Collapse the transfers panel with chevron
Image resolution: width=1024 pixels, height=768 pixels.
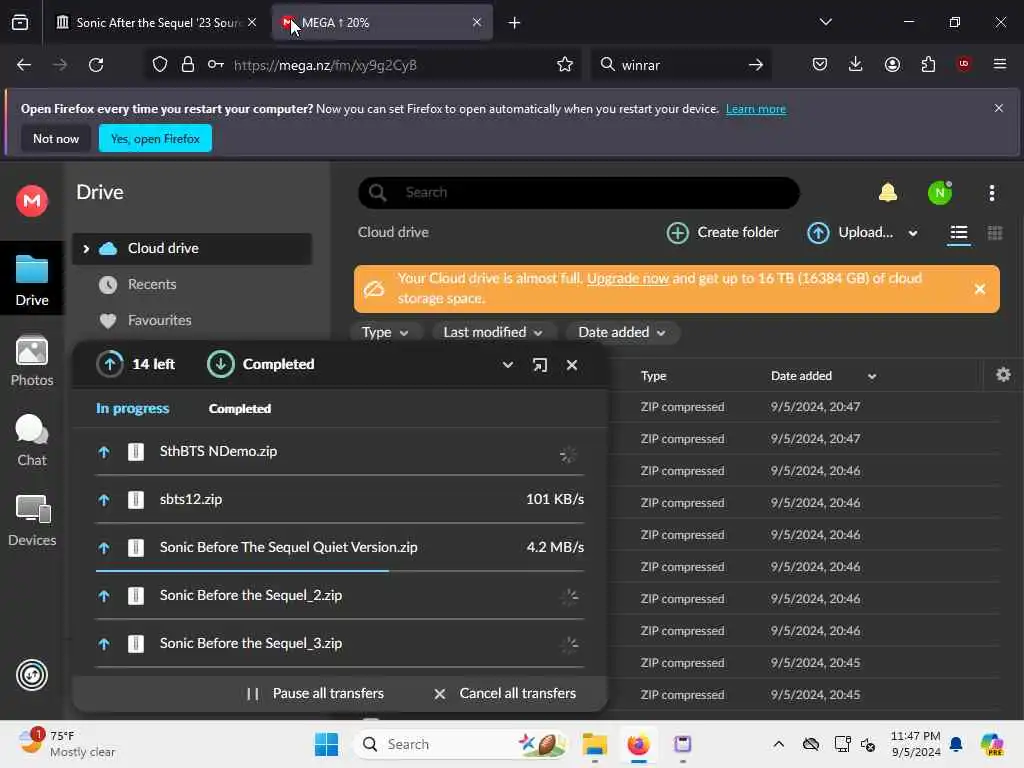(x=507, y=365)
